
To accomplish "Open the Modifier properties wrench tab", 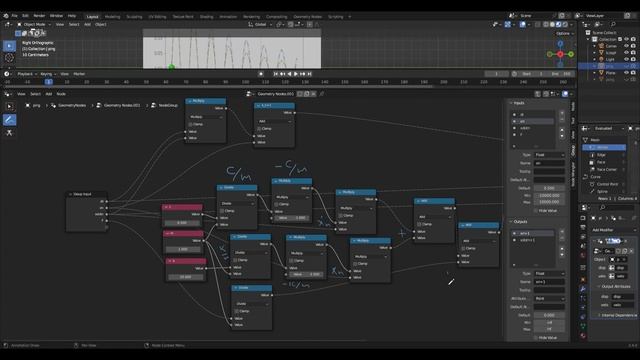I will [583, 289].
